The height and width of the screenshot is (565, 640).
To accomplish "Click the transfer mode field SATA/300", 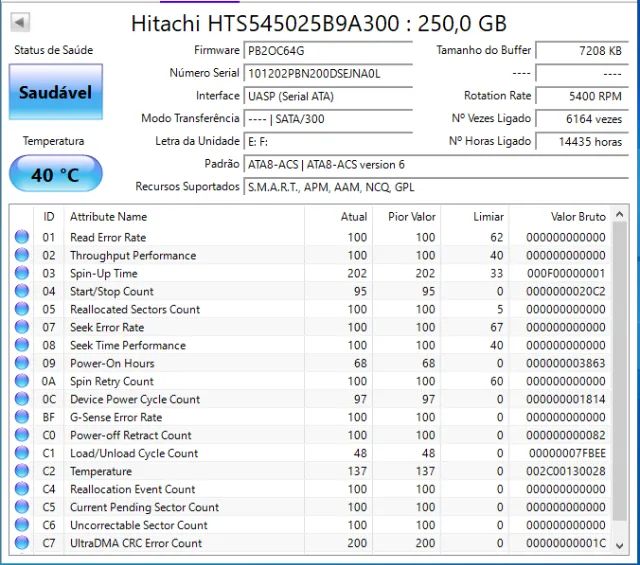I will (x=328, y=119).
